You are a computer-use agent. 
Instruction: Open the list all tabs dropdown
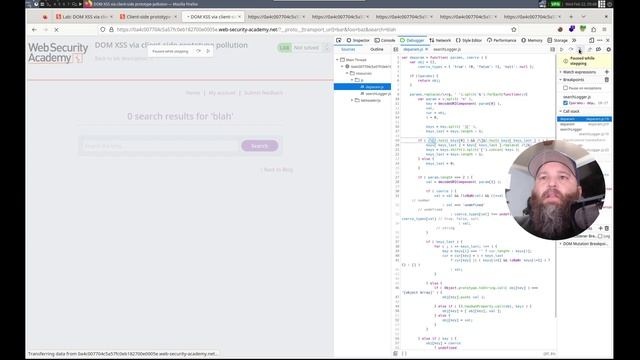click(x=583, y=17)
